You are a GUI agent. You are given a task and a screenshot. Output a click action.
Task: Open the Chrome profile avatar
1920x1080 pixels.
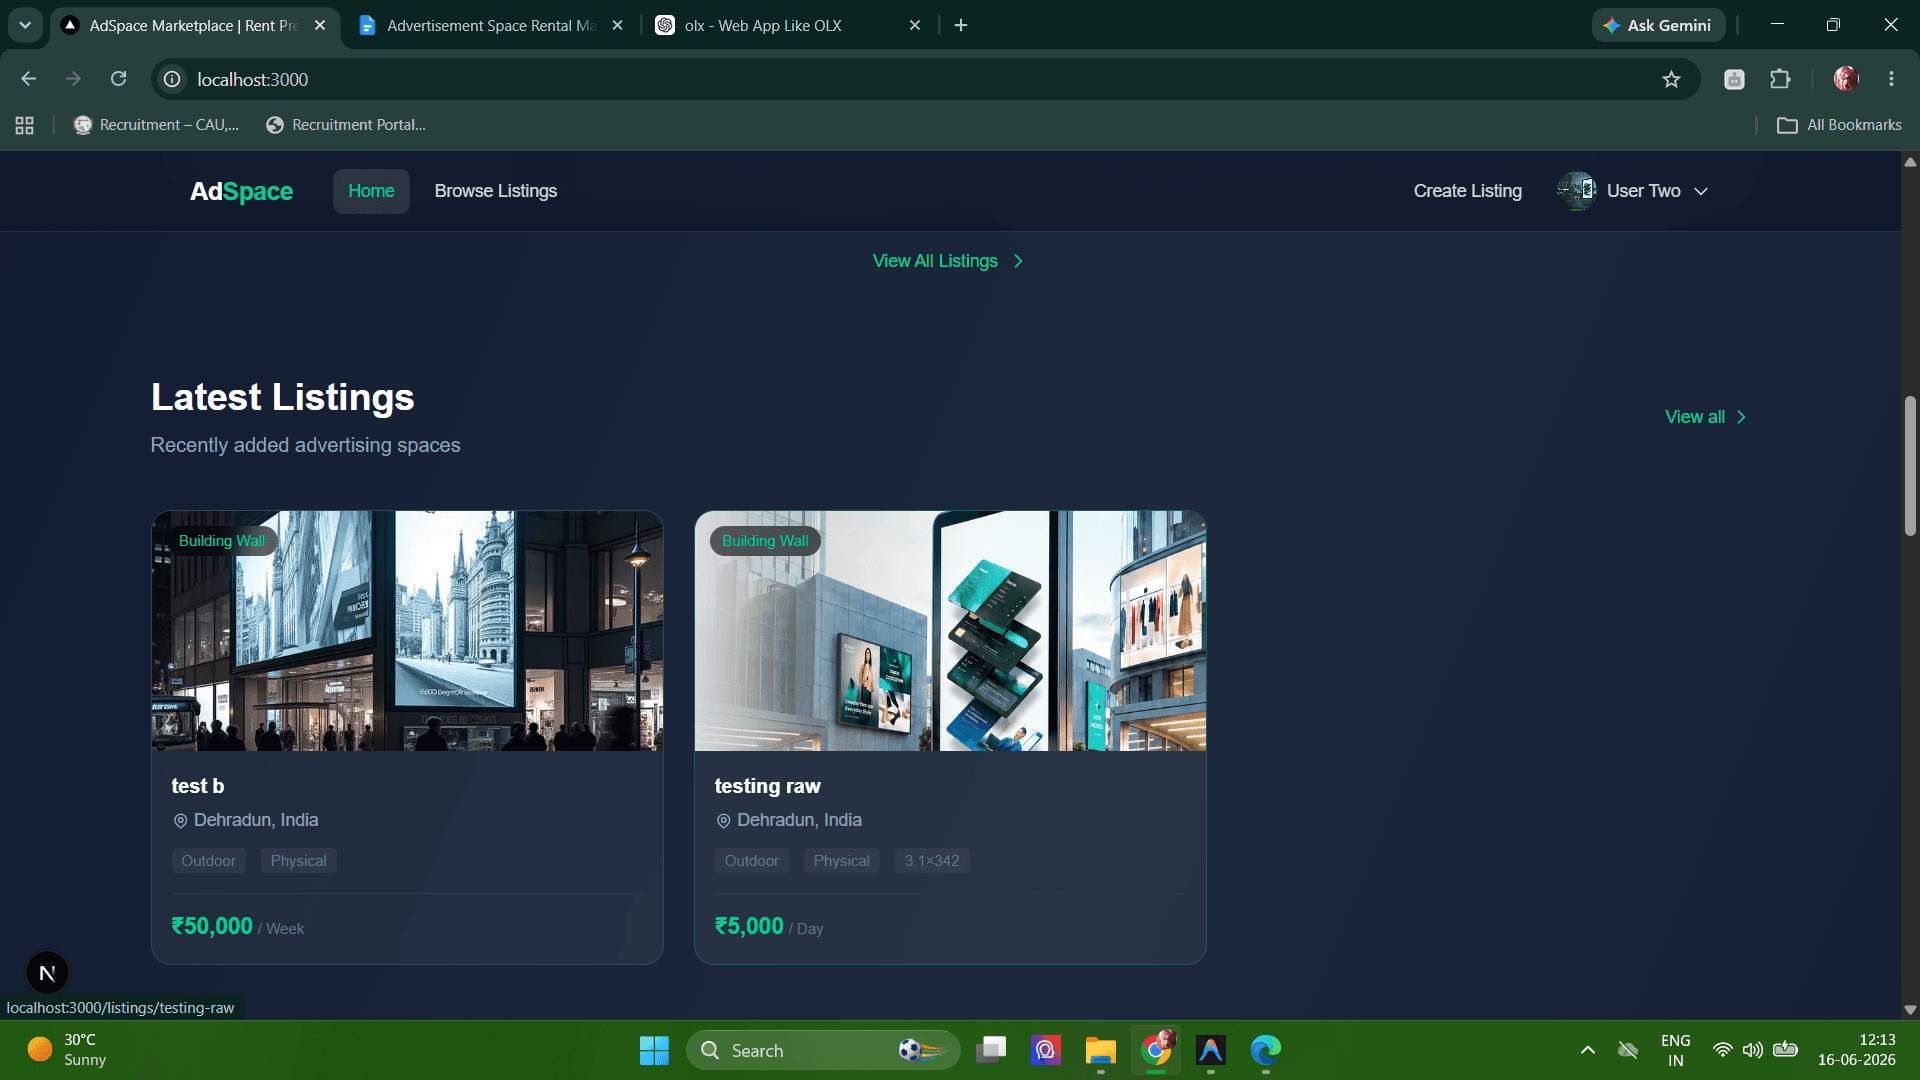[1846, 79]
